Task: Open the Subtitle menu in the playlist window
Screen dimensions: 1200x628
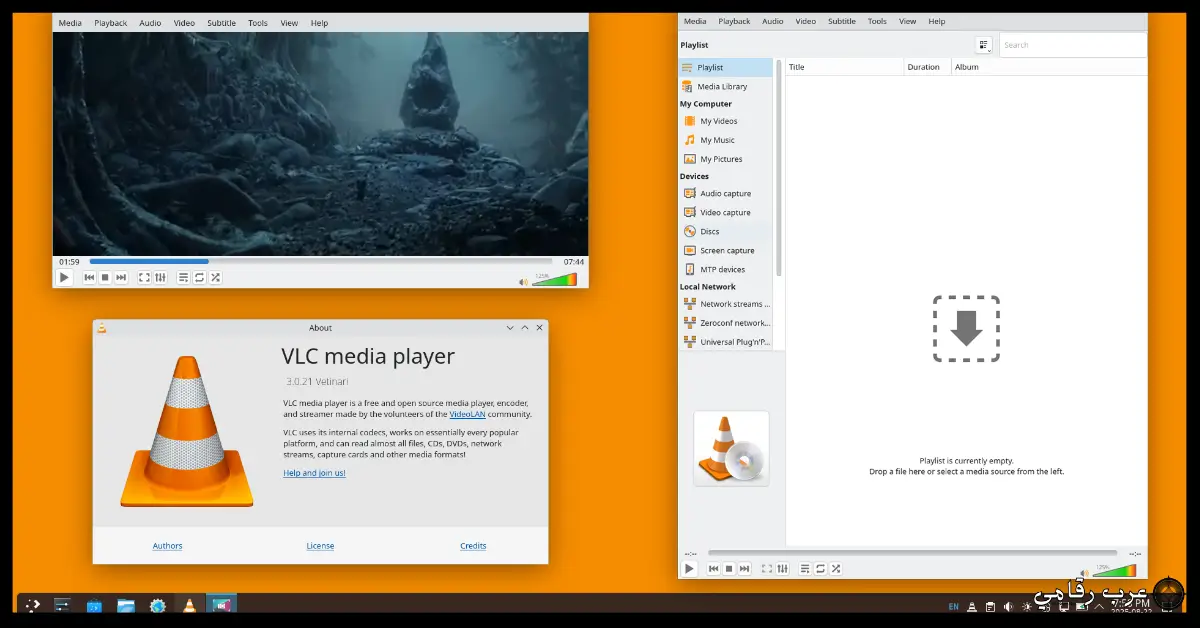Action: click(x=841, y=20)
